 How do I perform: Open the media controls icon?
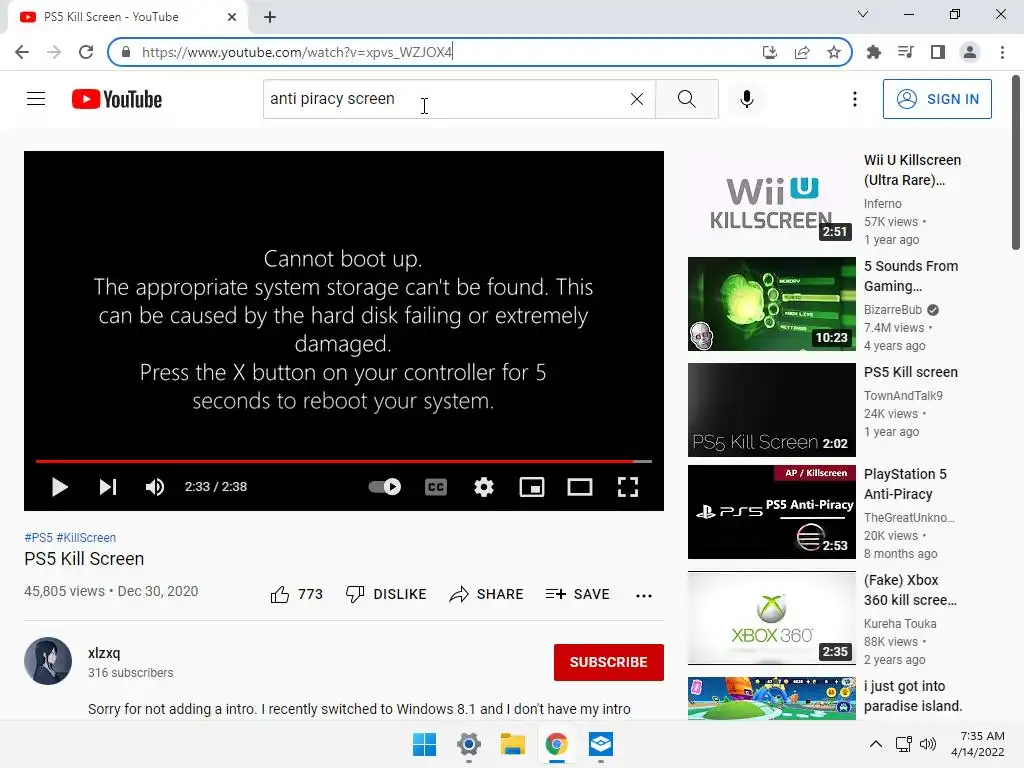[906, 52]
